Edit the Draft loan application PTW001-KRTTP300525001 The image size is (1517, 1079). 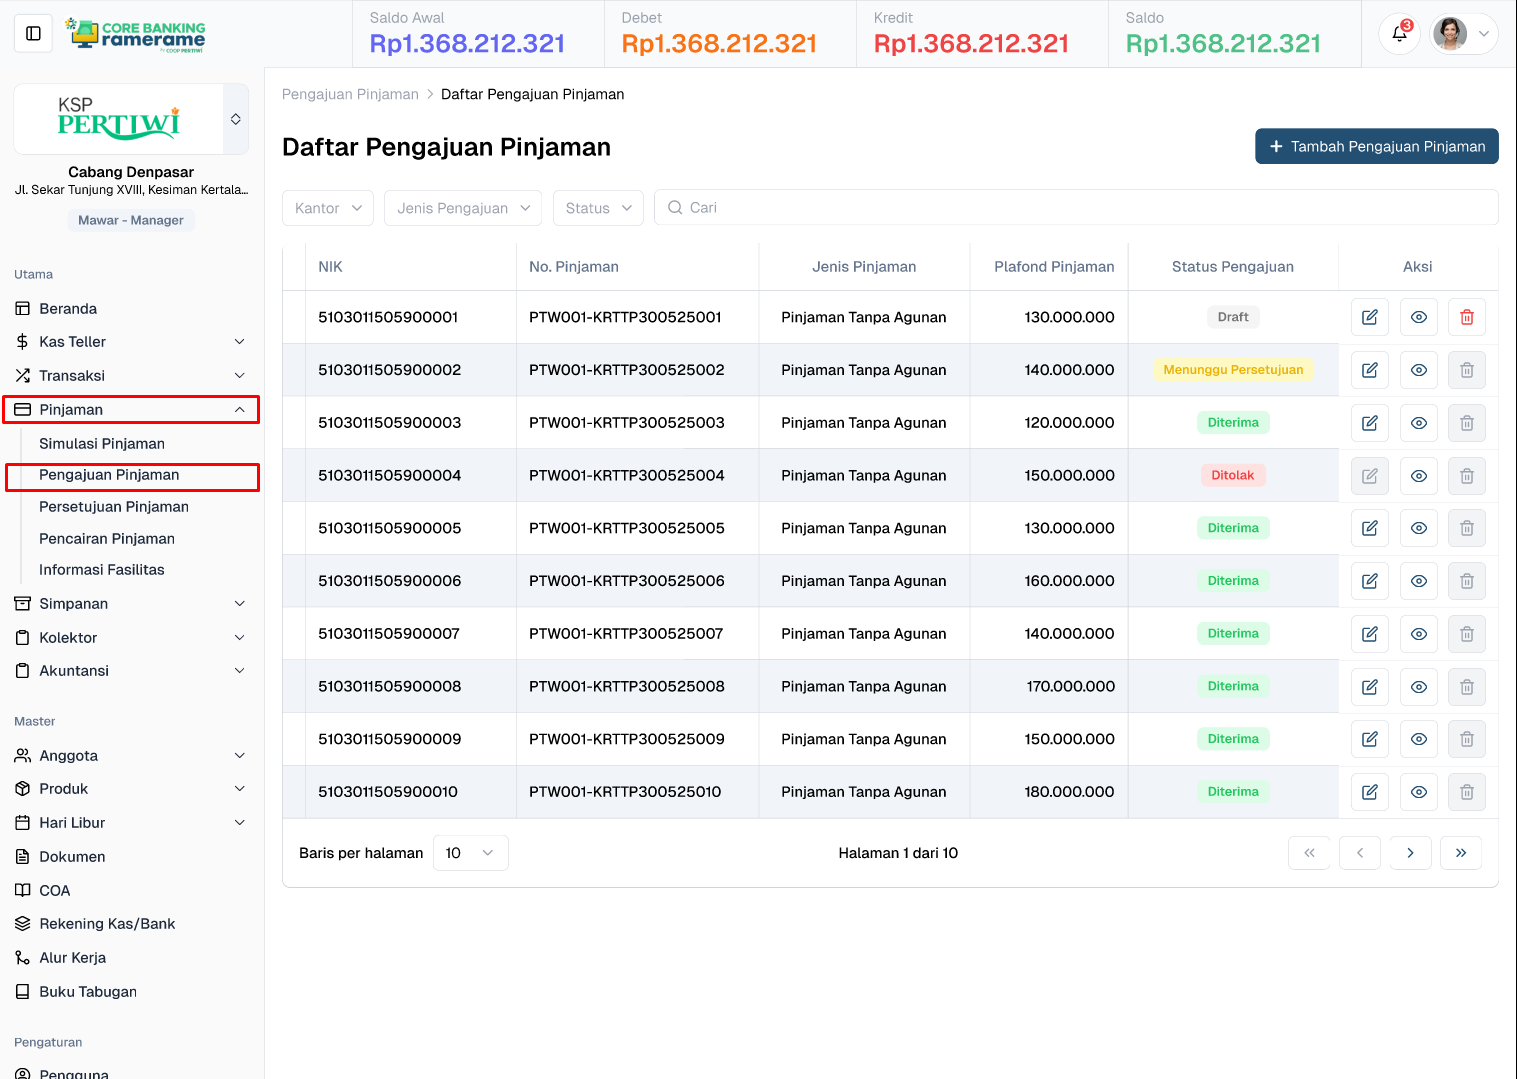tap(1369, 317)
